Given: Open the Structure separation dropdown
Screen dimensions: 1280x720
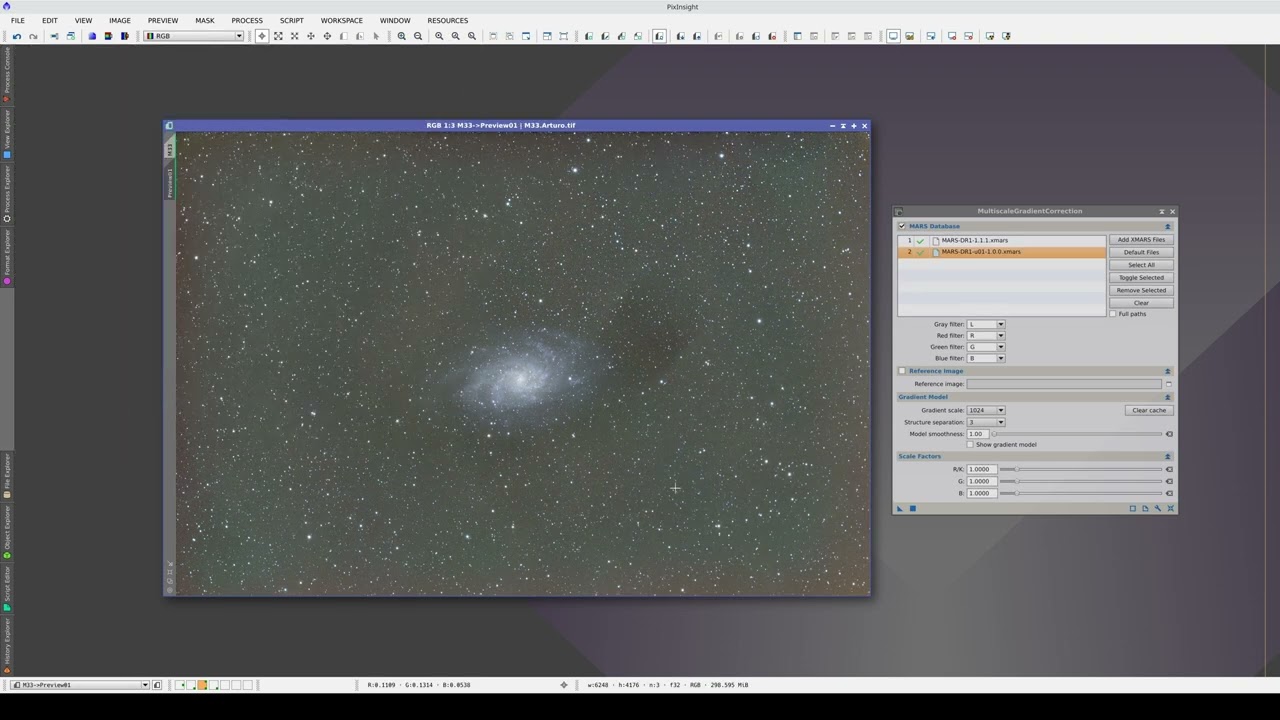Looking at the screenshot, I should tap(985, 422).
